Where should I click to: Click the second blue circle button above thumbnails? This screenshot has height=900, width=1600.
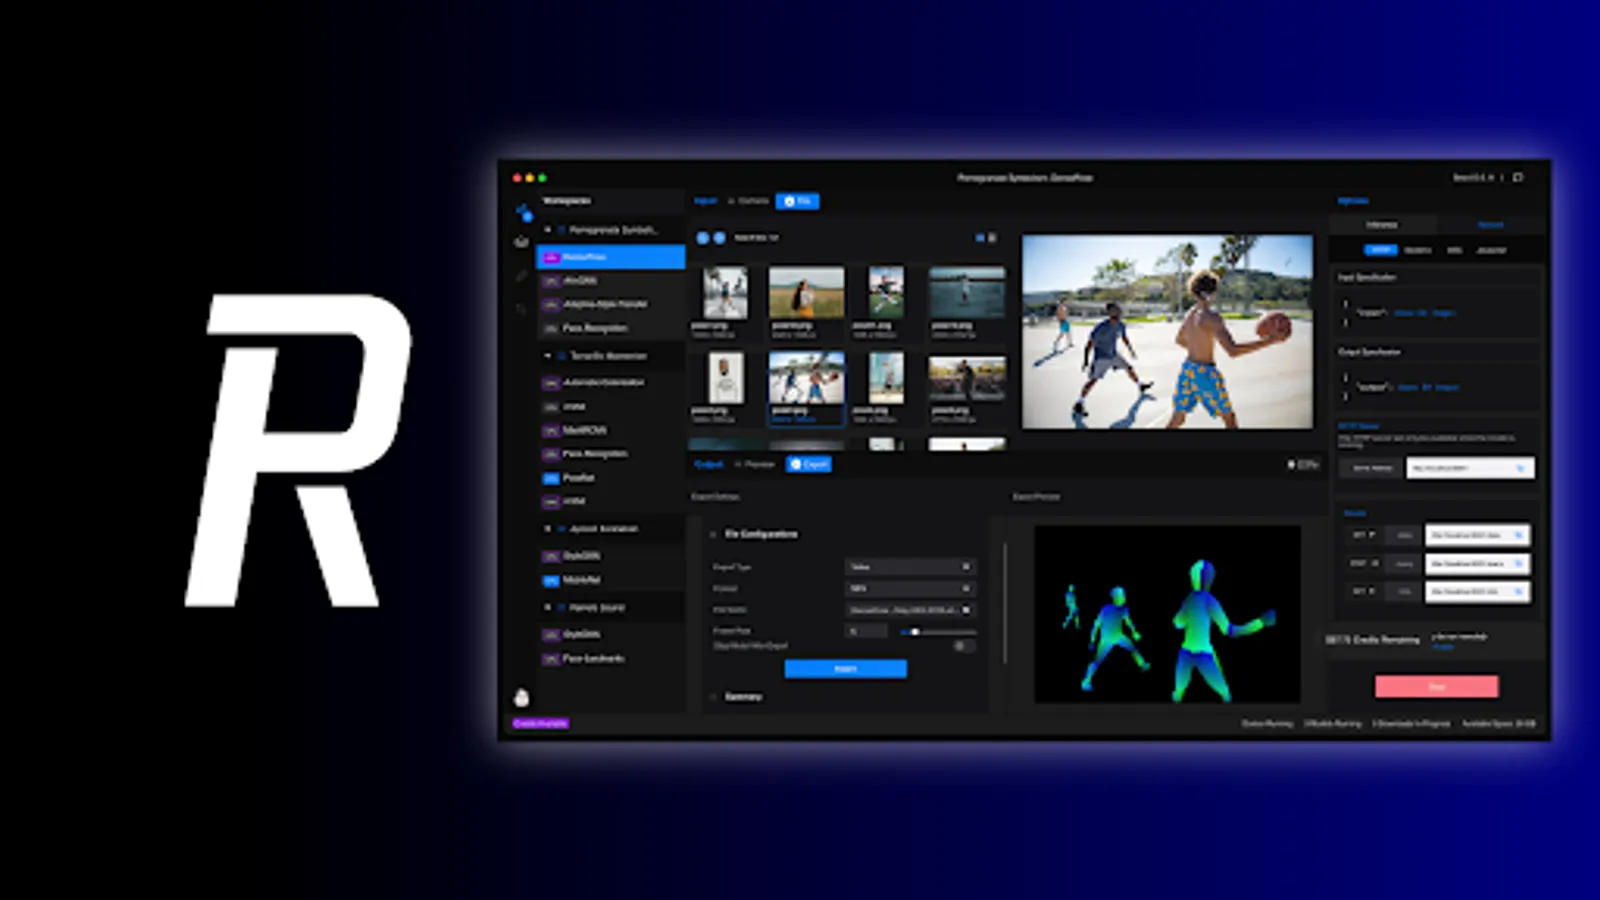[x=719, y=238]
